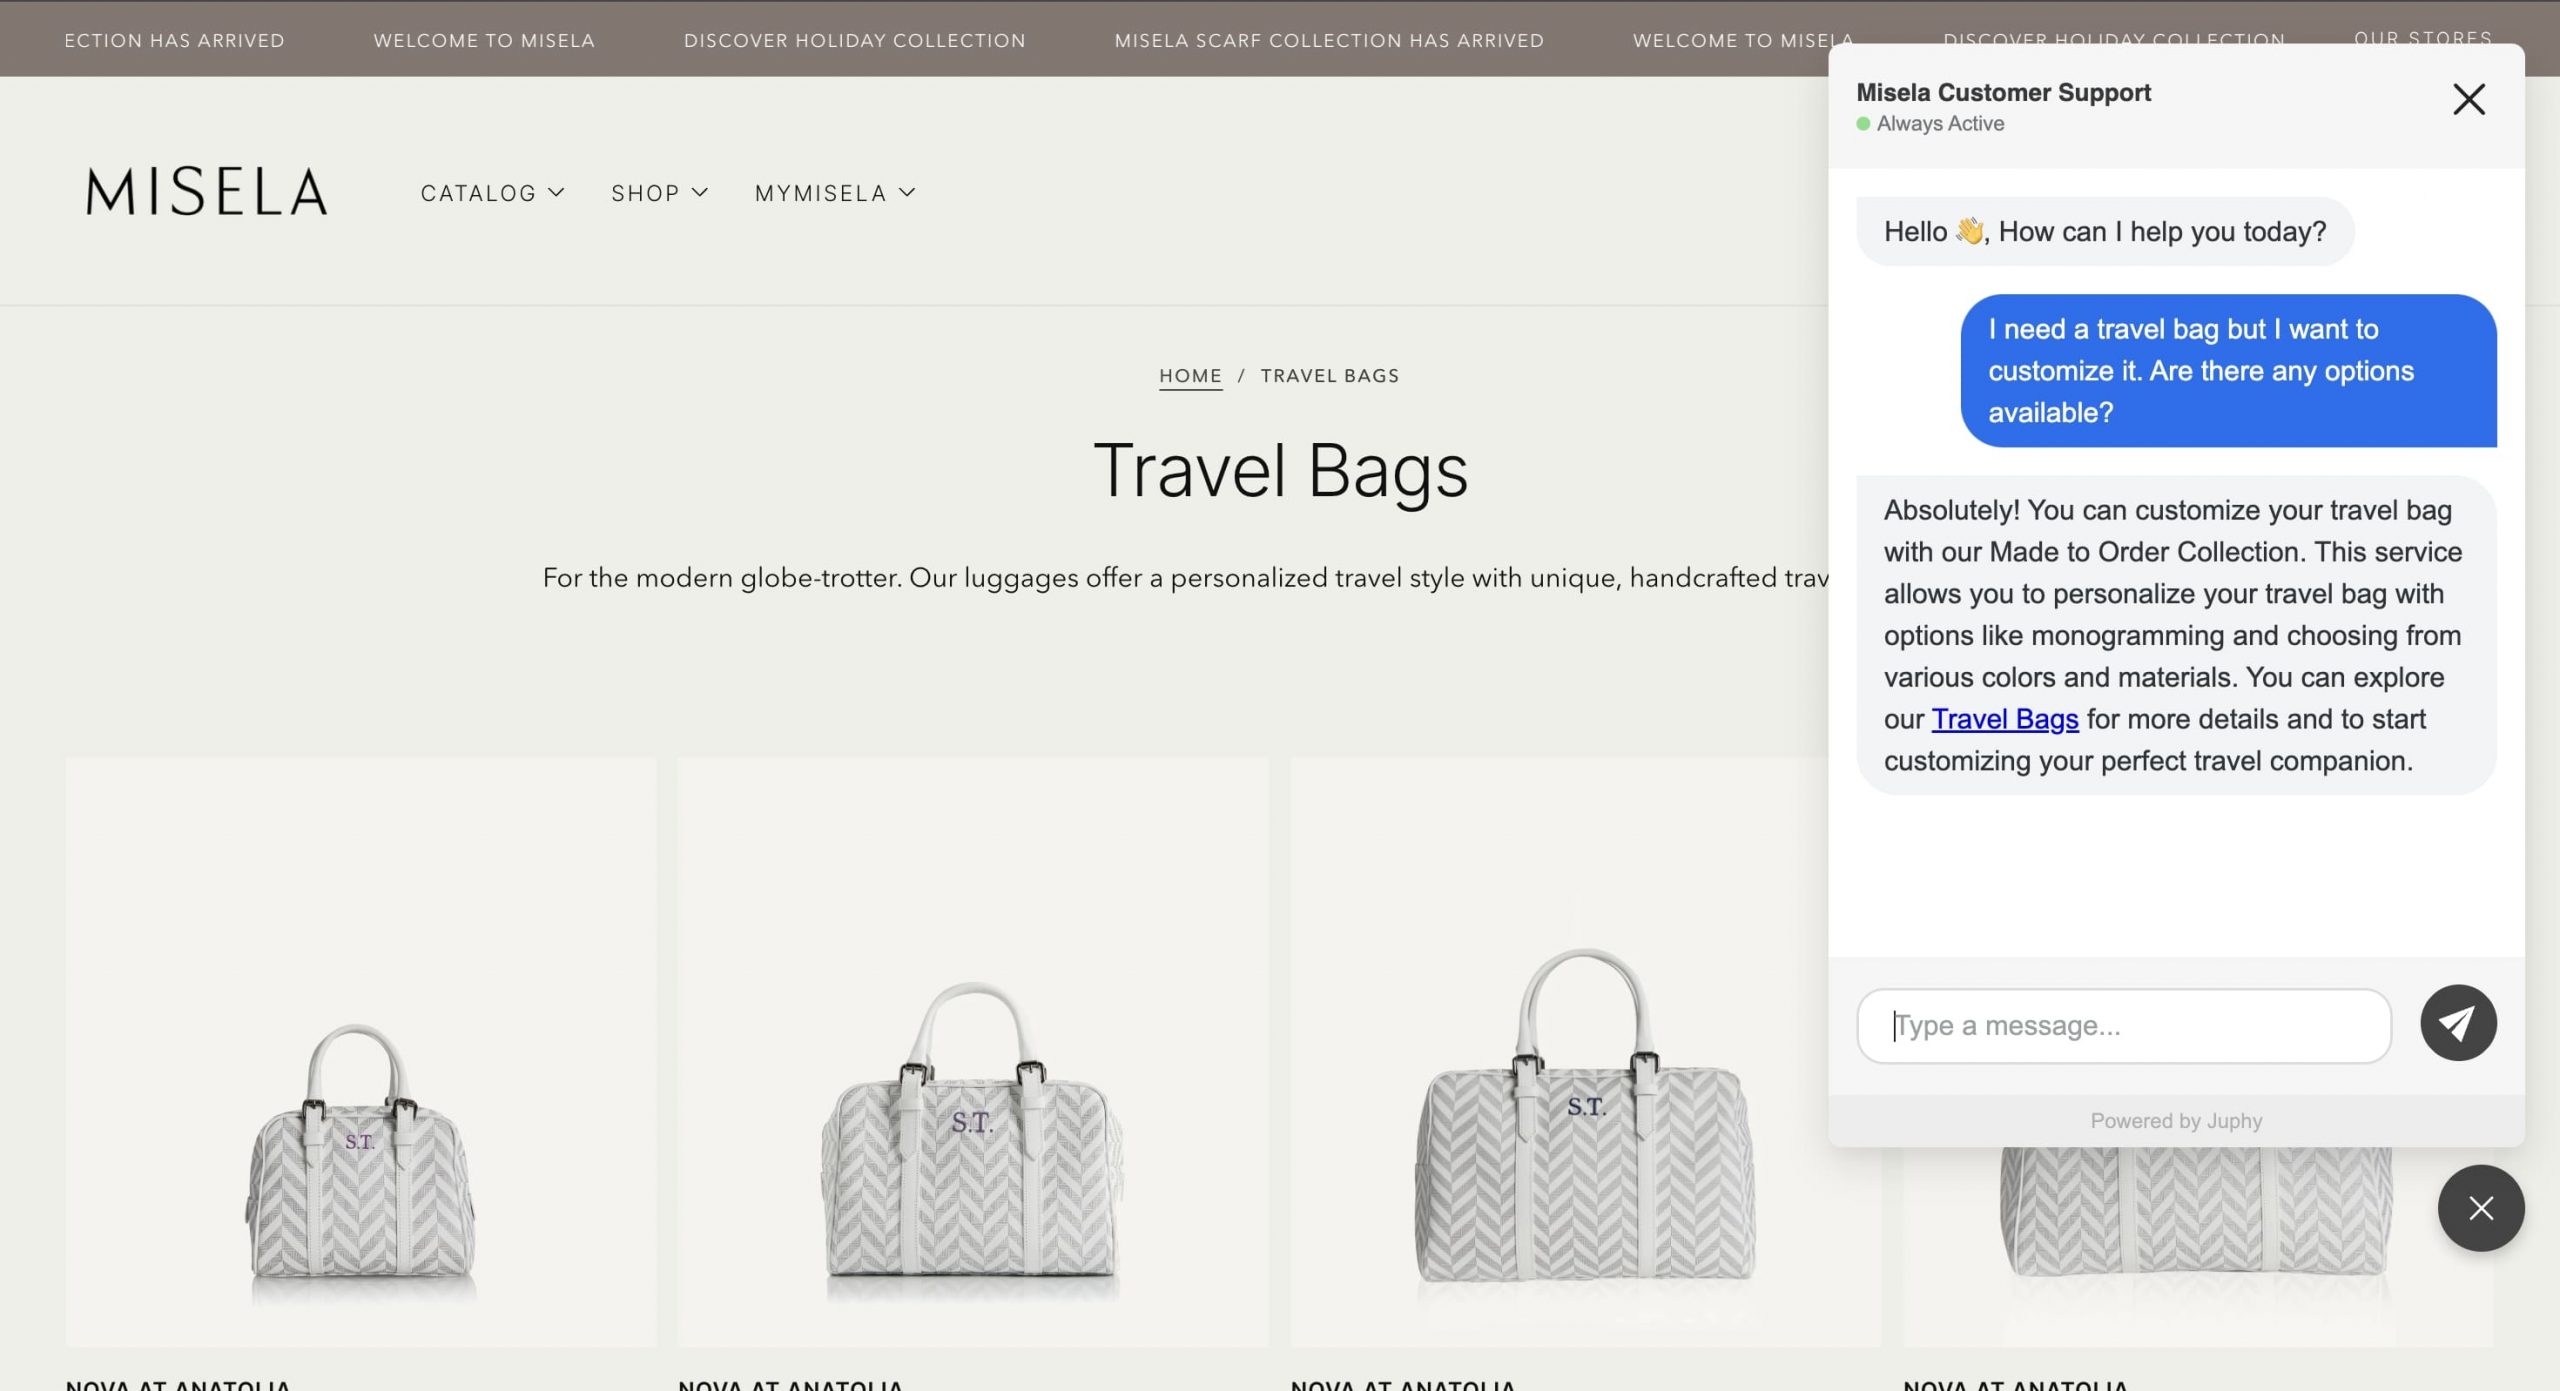Close the Misela Customer Support chat panel
The height and width of the screenshot is (1391, 2560).
point(2468,99)
